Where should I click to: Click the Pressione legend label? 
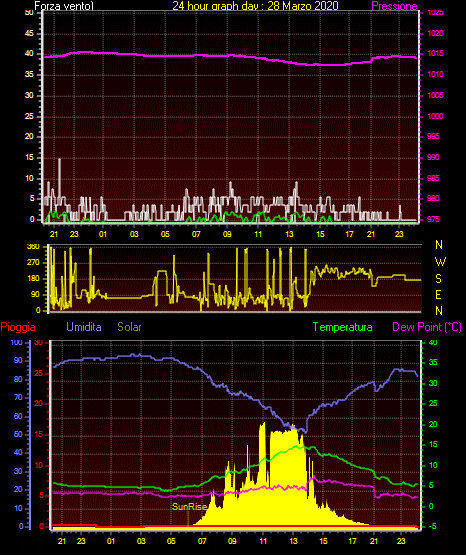point(394,6)
